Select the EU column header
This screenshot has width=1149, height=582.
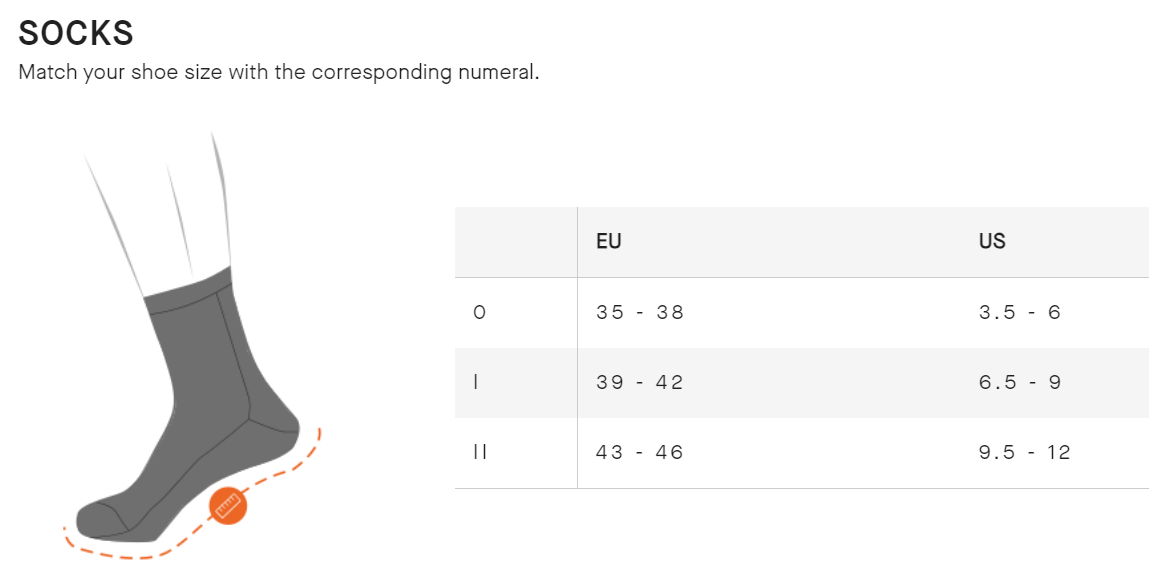coord(608,242)
